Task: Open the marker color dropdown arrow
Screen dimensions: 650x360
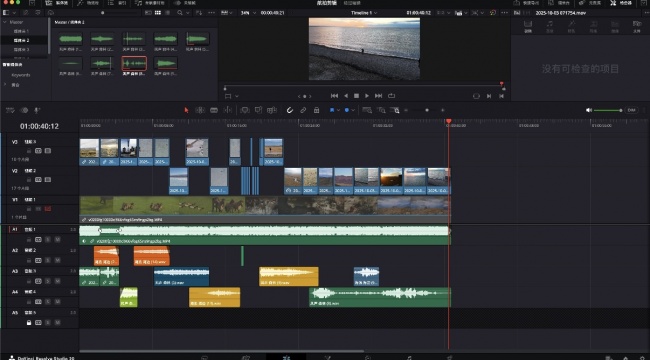Action: tap(353, 110)
